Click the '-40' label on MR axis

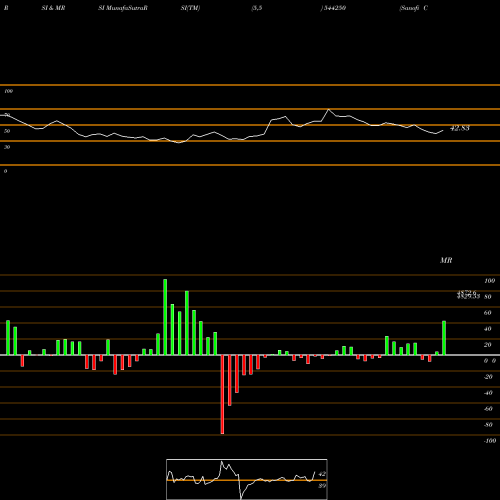[x=488, y=393]
